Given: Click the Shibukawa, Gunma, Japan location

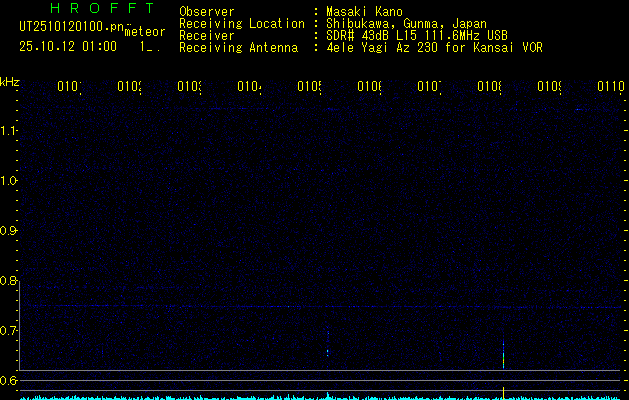Looking at the screenshot, I should coord(404,23).
